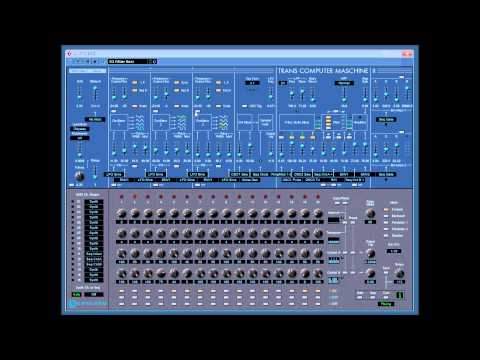
Task: Toggle step 16 switch in top switch row
Action: (x=318, y=291)
